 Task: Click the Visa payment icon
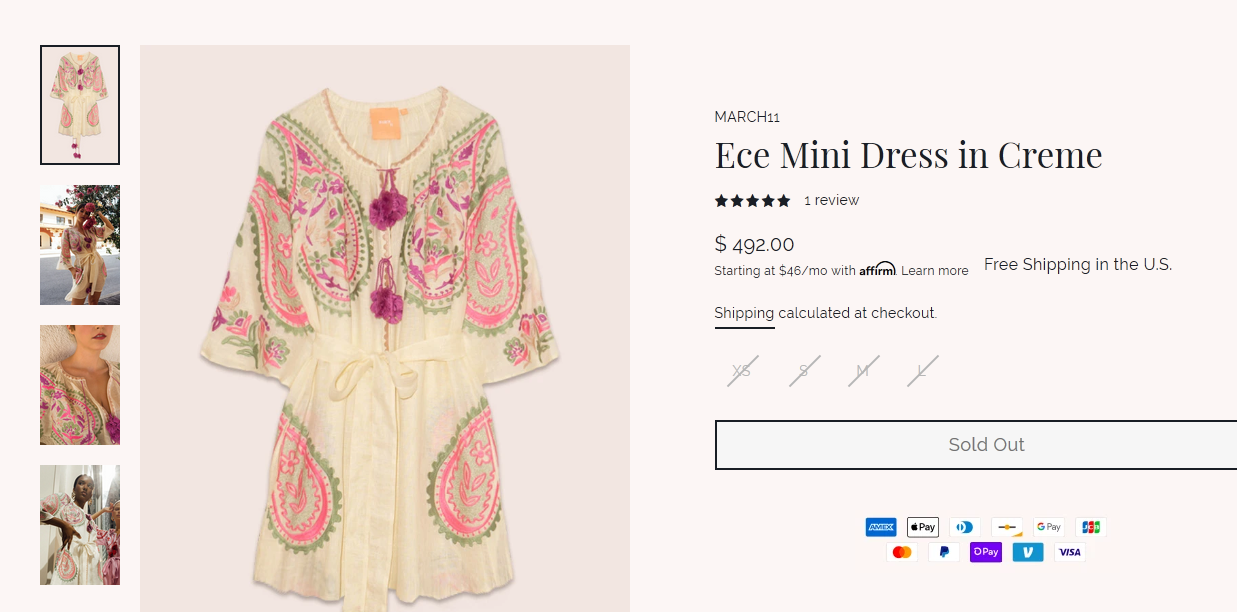[1070, 552]
